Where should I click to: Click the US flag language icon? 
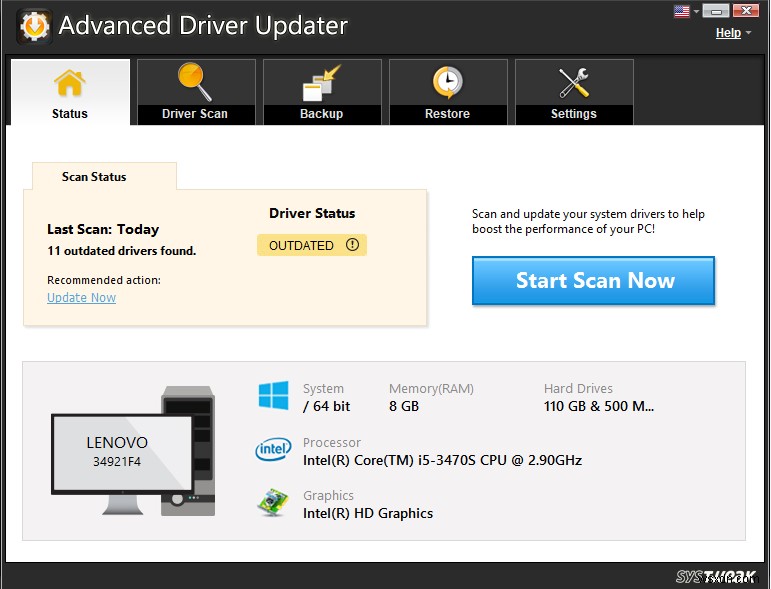point(682,11)
